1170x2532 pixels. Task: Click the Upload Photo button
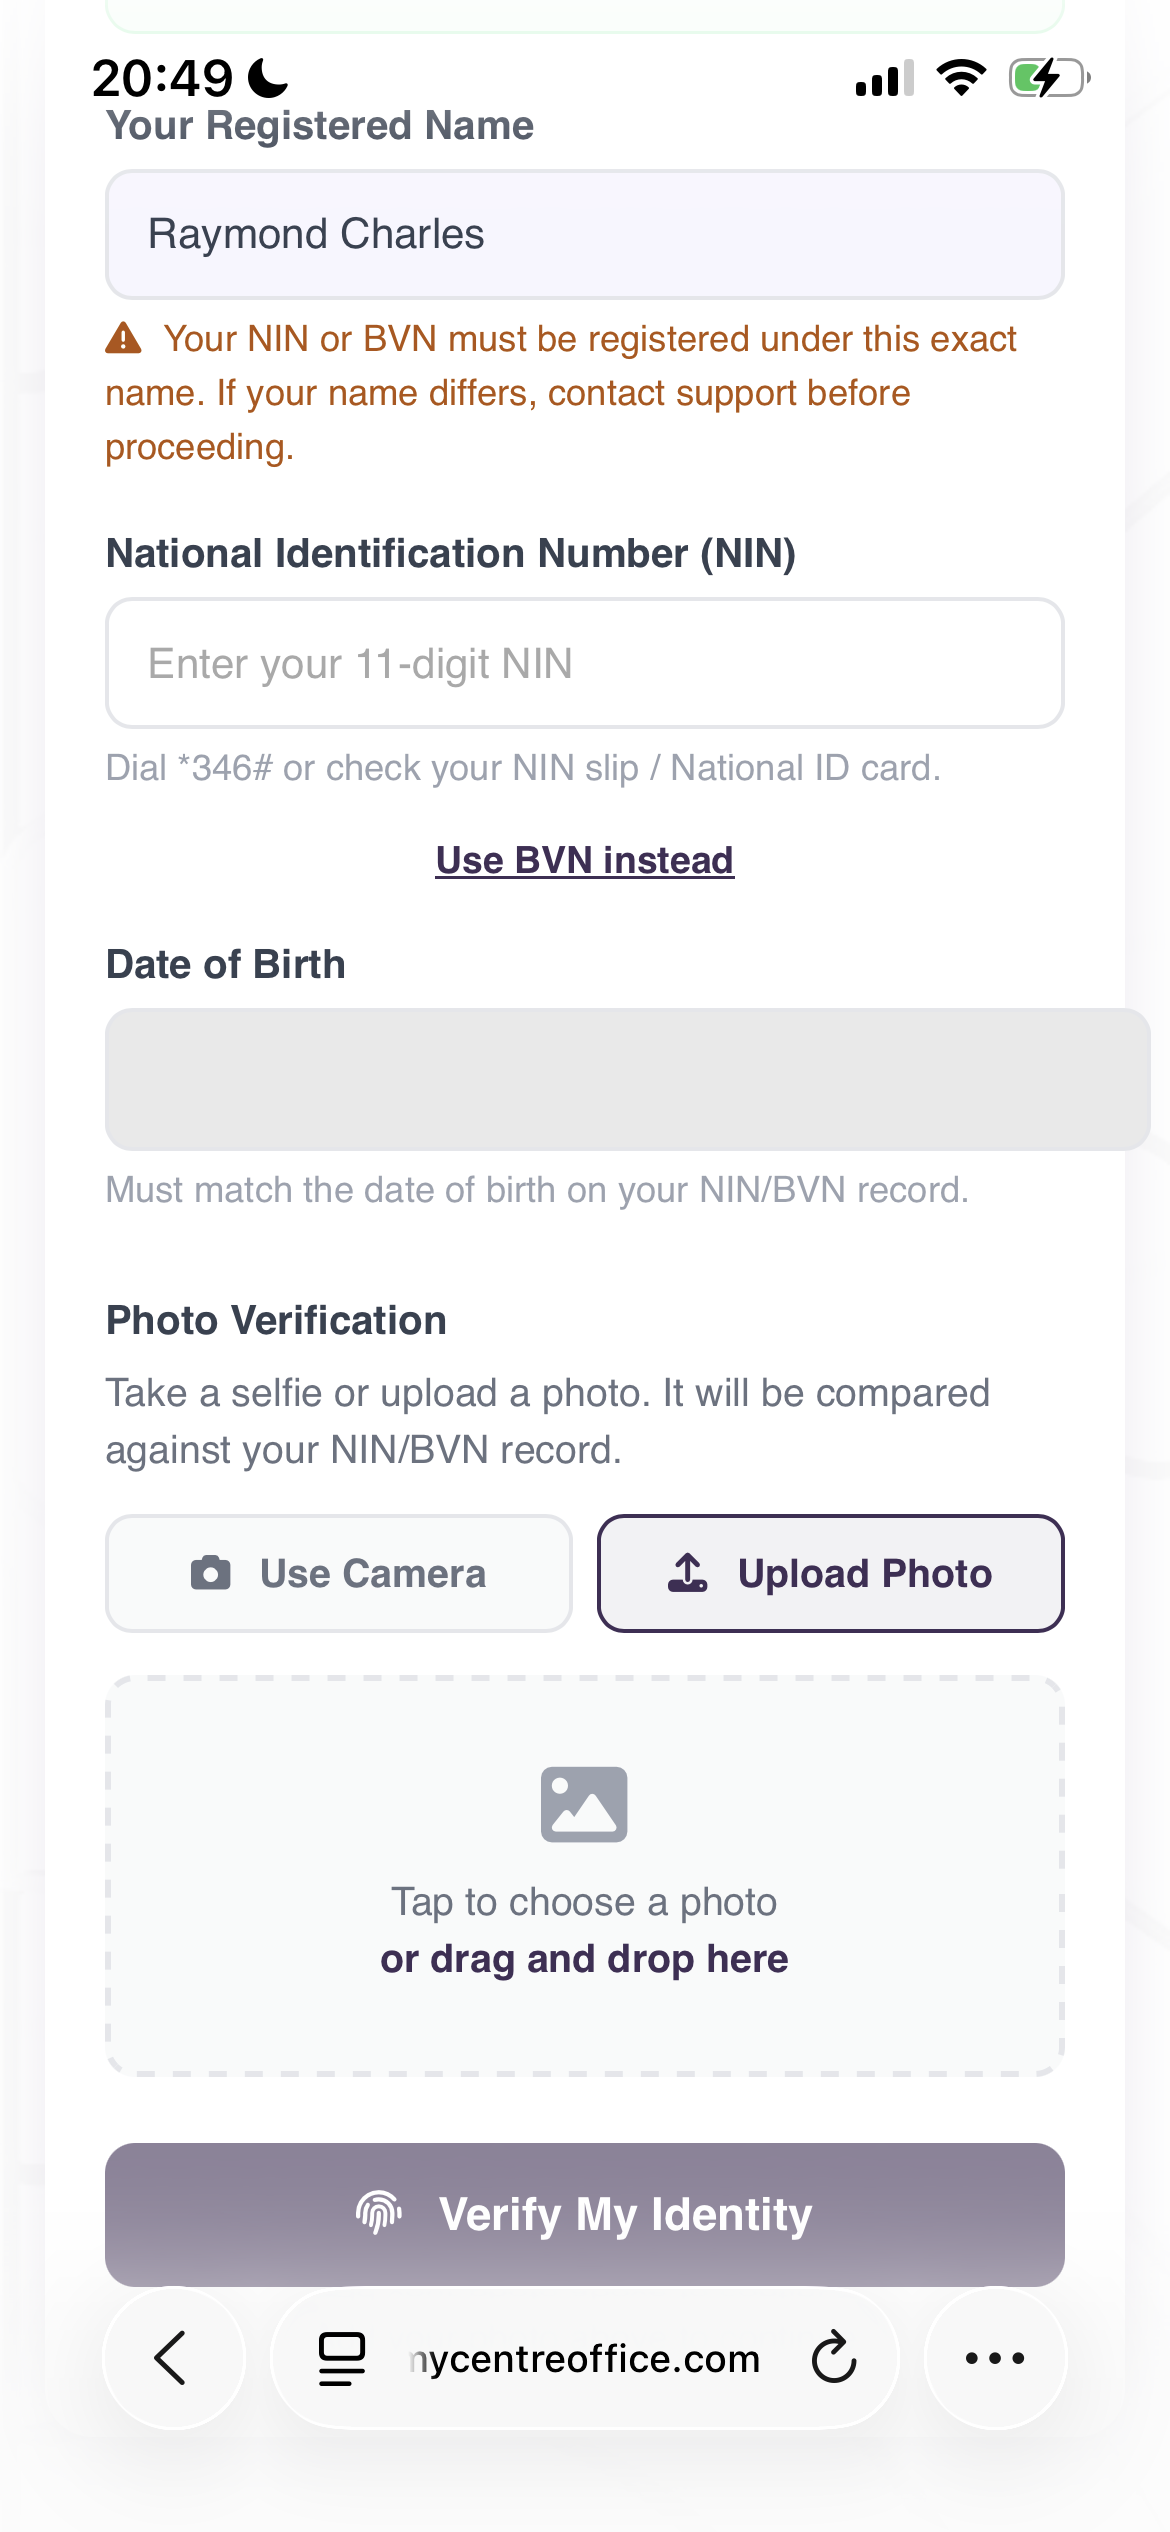(x=831, y=1572)
